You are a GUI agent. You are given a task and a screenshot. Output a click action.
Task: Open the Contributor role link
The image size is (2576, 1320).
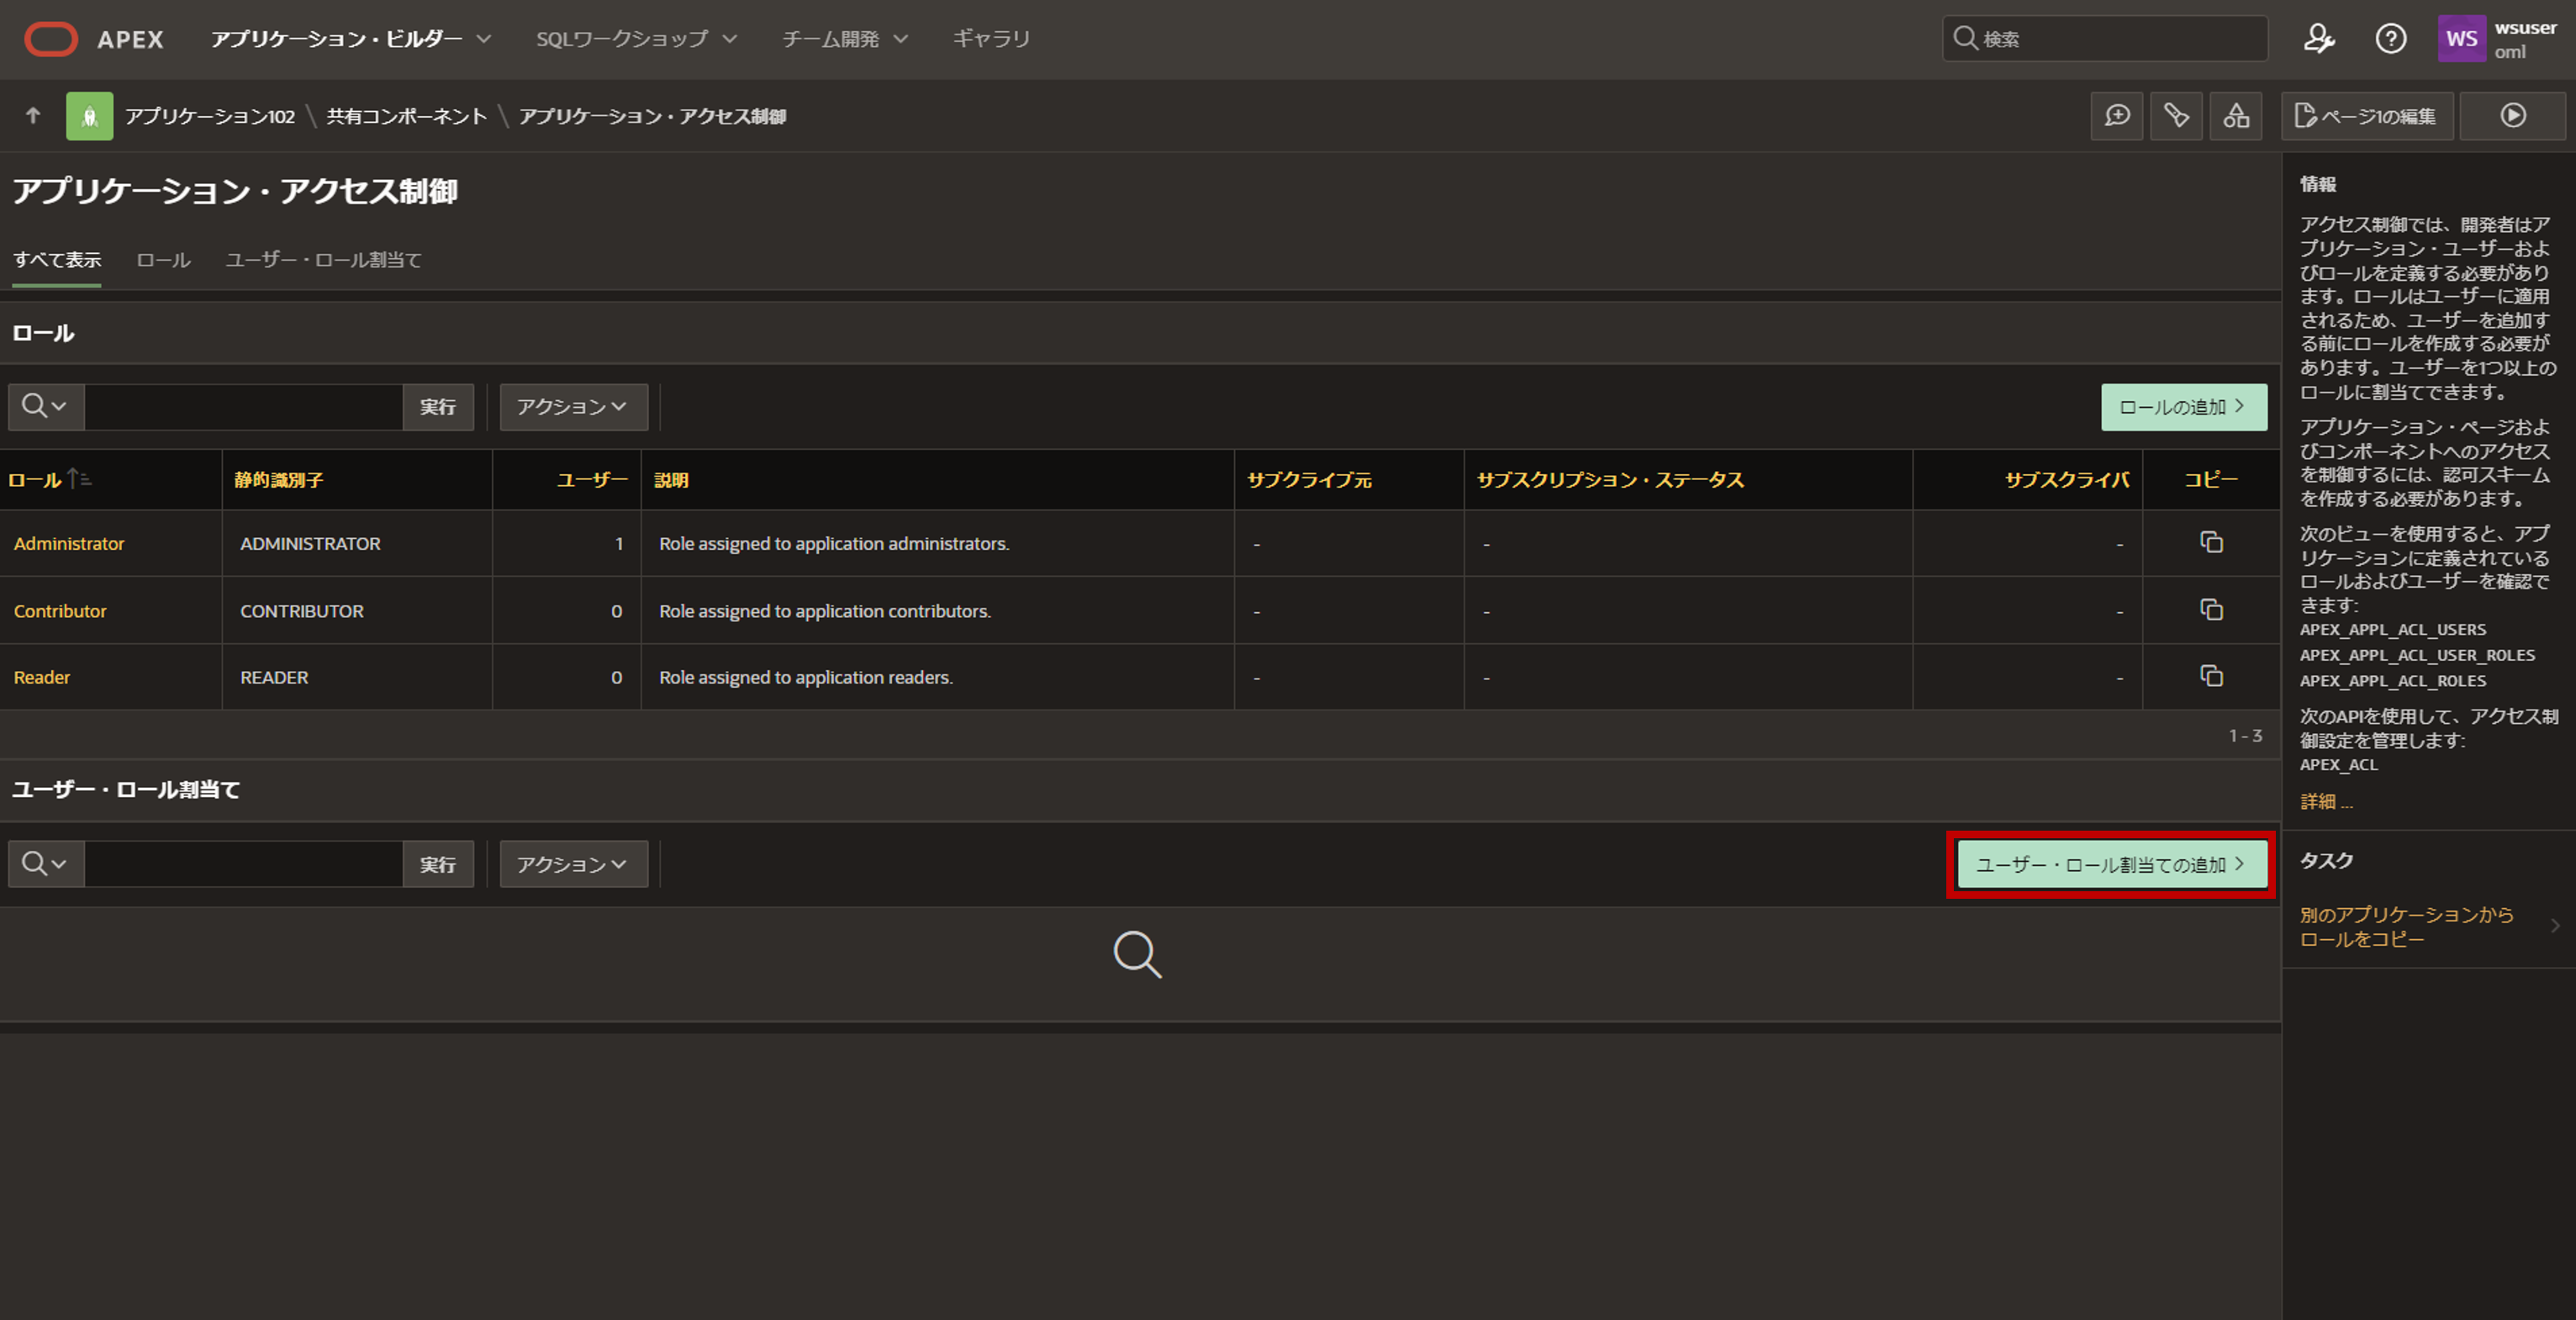[60, 611]
